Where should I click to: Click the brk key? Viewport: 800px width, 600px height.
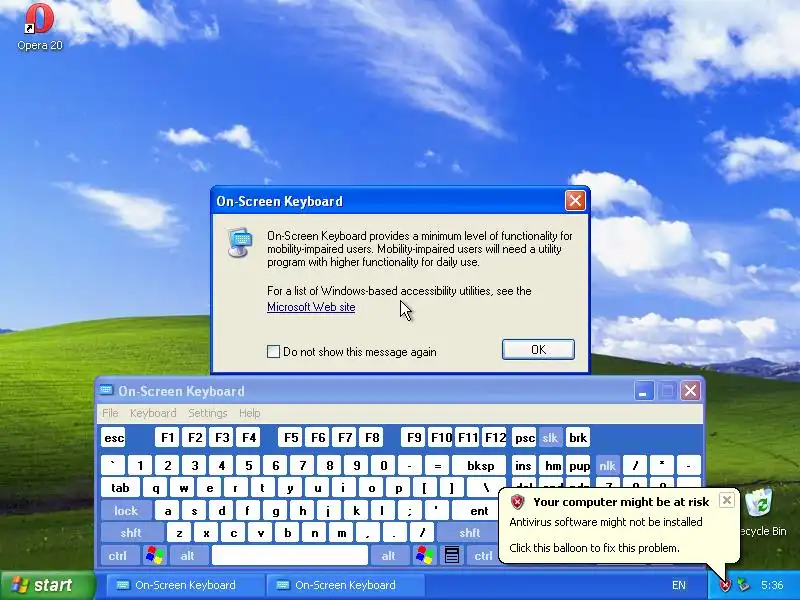point(578,438)
